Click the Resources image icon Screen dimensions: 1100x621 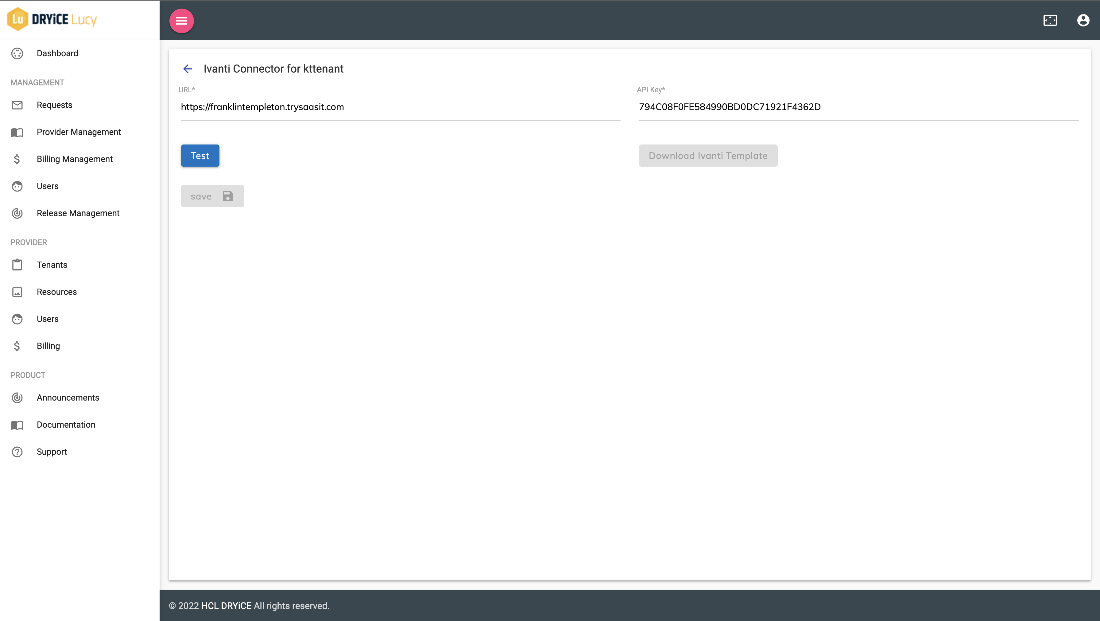click(18, 292)
